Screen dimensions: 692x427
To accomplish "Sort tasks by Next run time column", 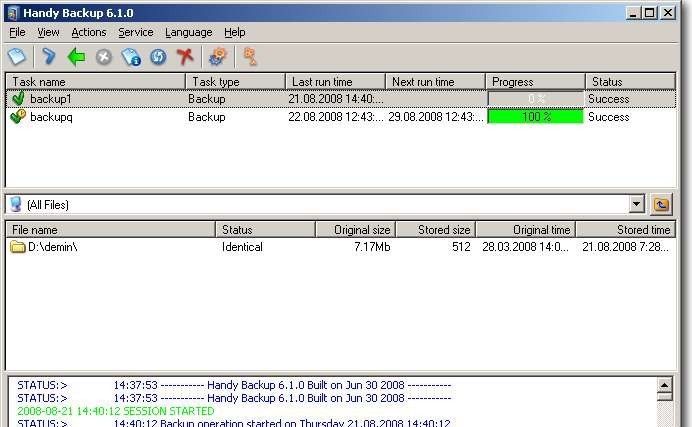I will (x=436, y=82).
